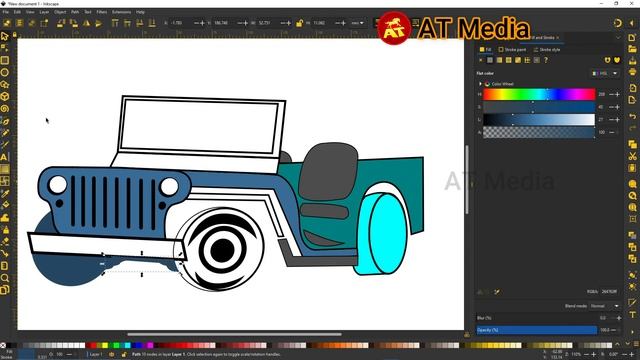640x360 pixels.
Task: Open the Filters menu
Action: (x=102, y=12)
